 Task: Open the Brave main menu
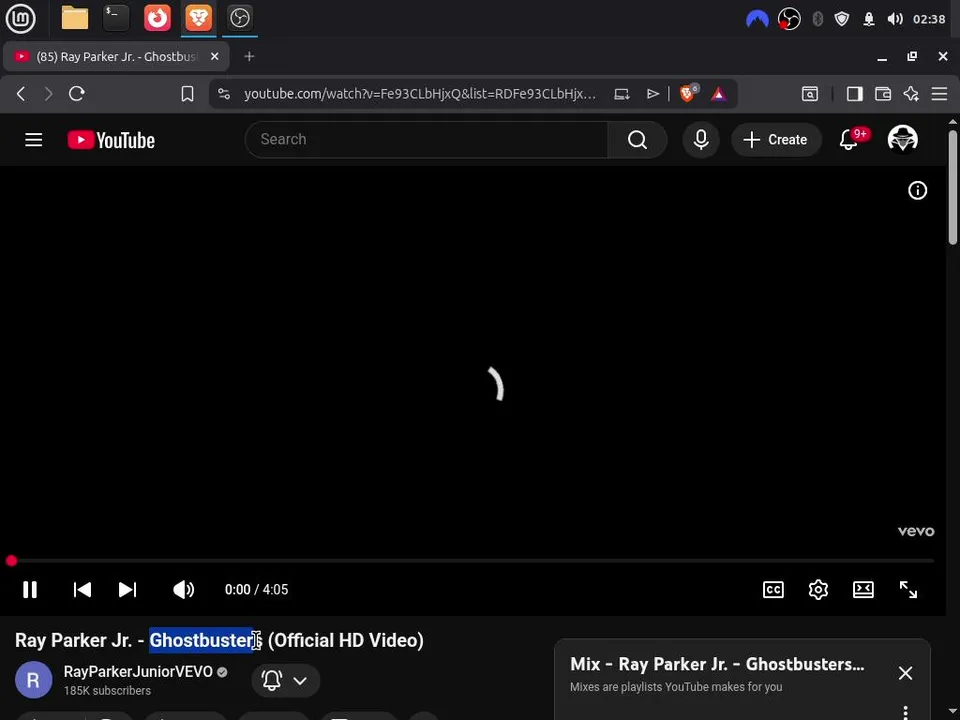point(939,94)
